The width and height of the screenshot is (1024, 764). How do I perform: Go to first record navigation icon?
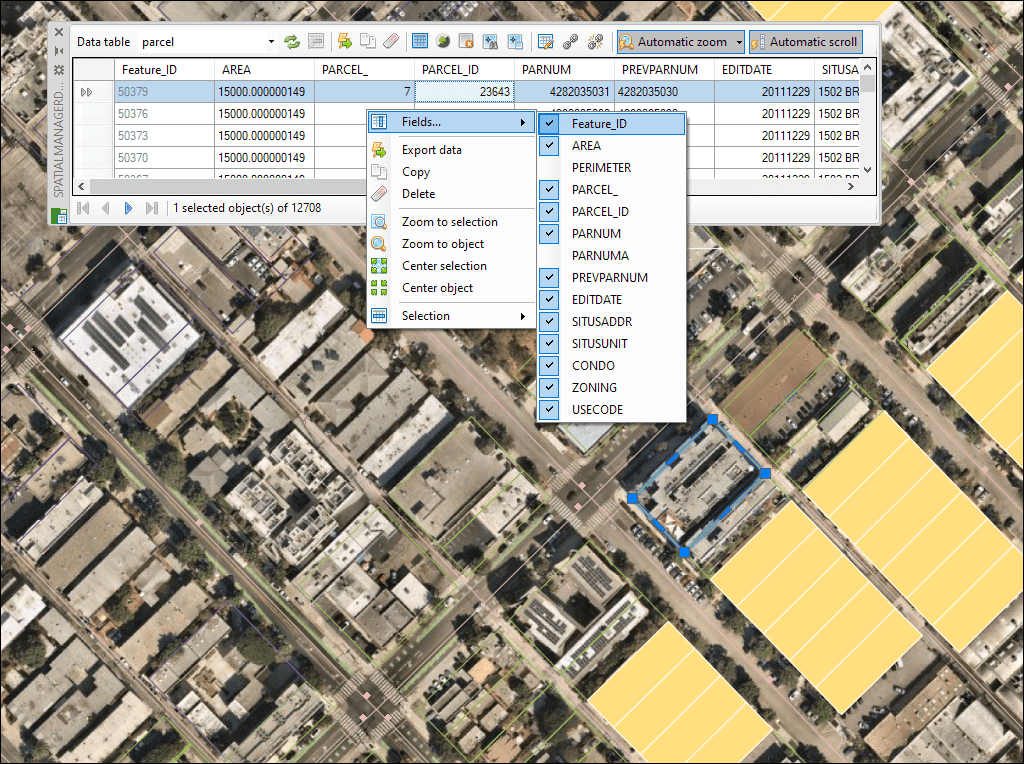(x=83, y=208)
